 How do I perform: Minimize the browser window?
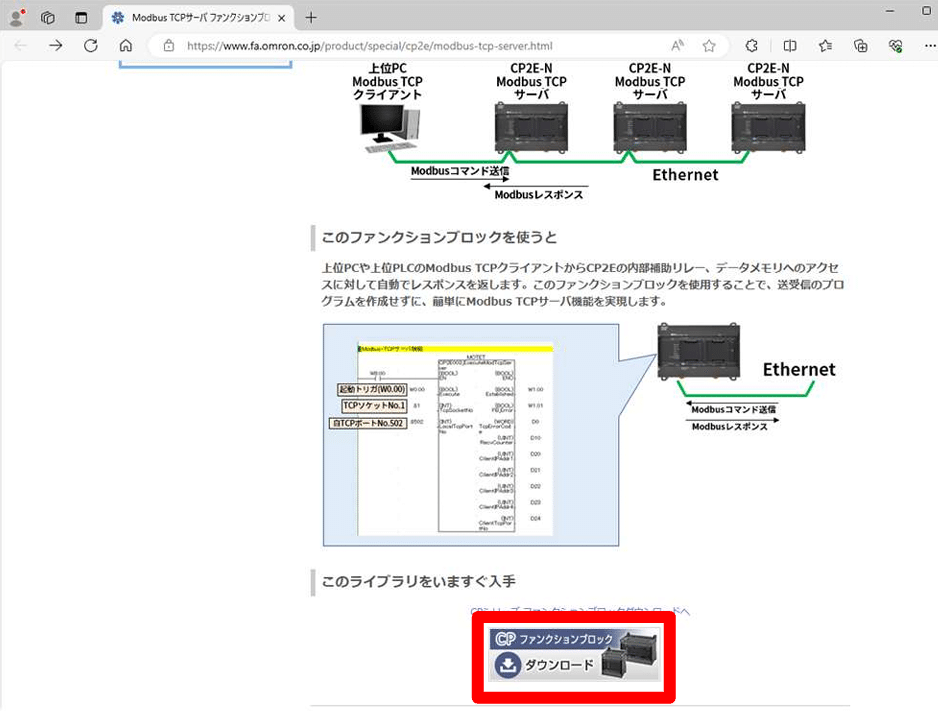pyautogui.click(x=890, y=11)
